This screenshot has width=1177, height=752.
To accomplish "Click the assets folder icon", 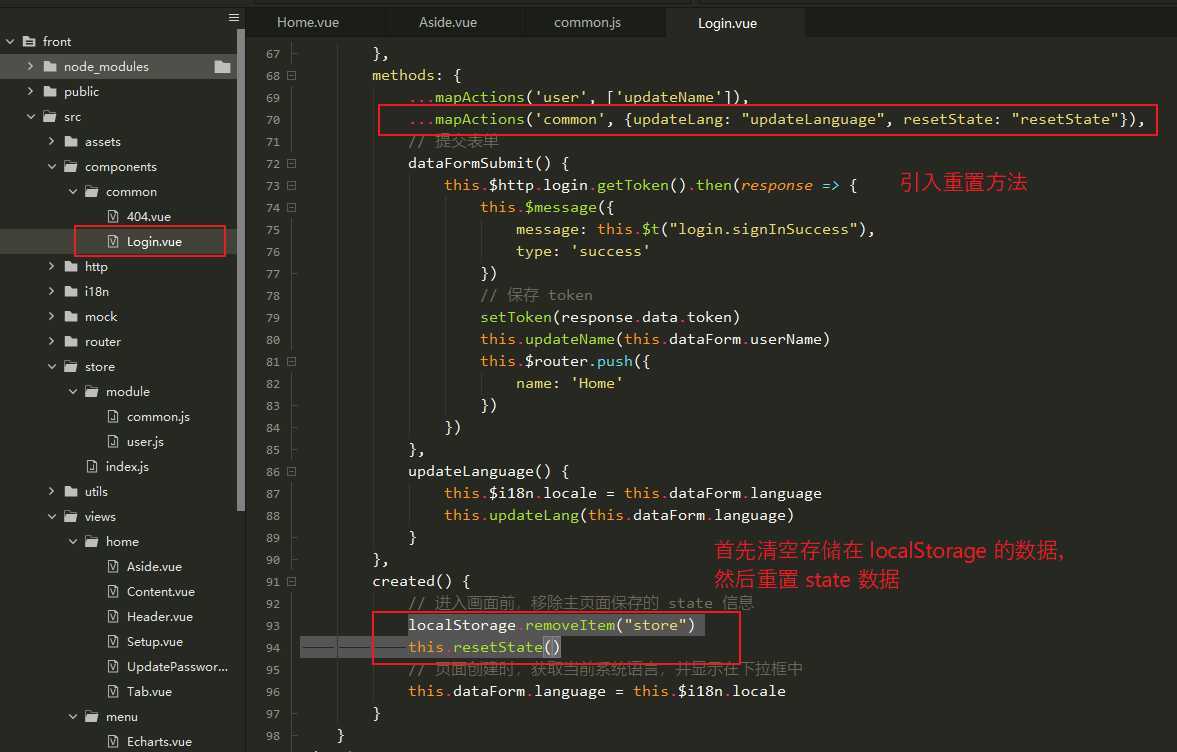I will [71, 142].
